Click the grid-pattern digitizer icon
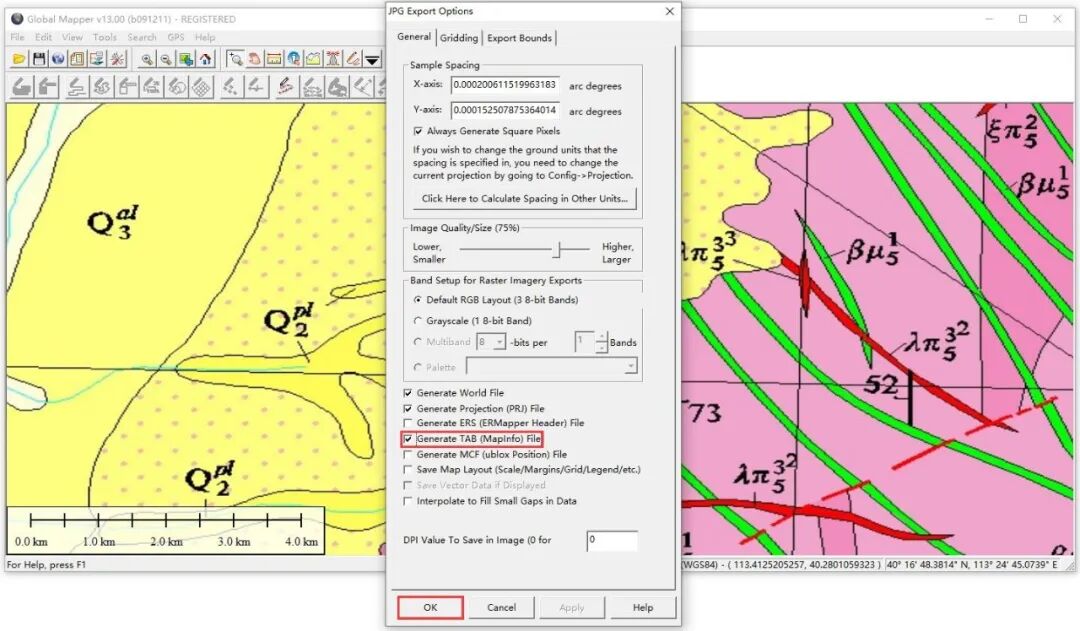 [x=202, y=87]
